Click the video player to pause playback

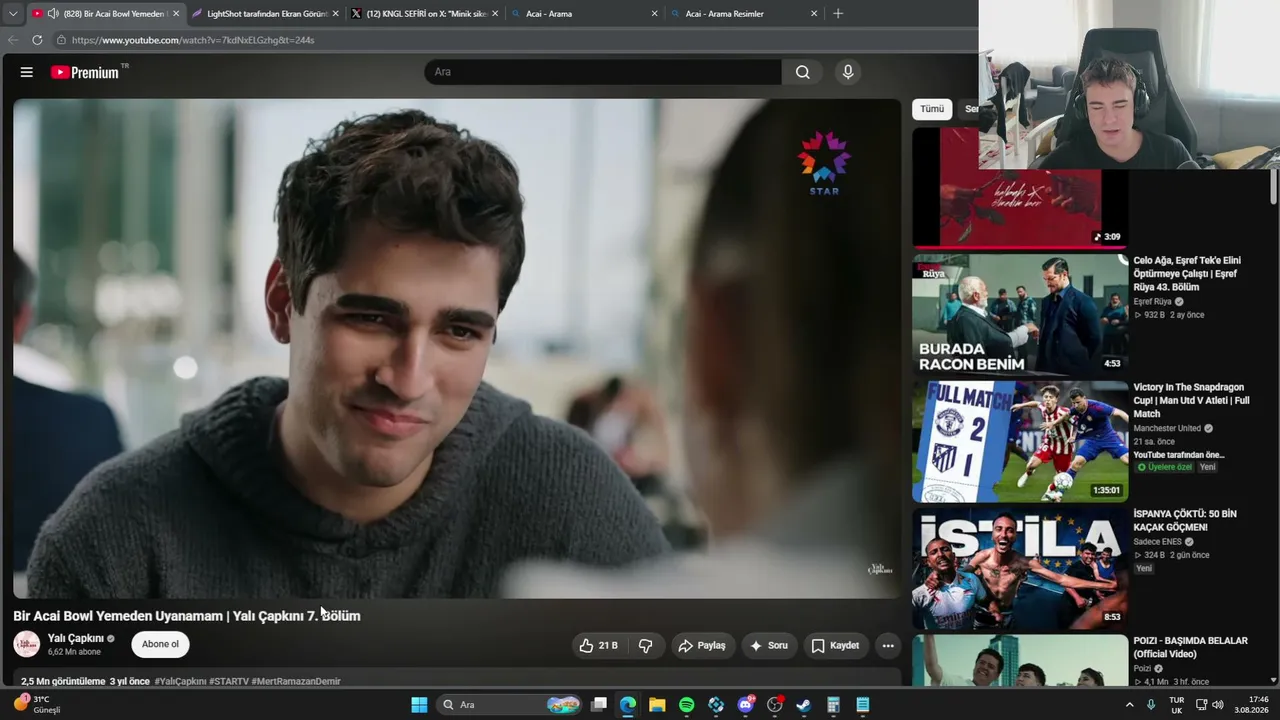pyautogui.click(x=457, y=348)
